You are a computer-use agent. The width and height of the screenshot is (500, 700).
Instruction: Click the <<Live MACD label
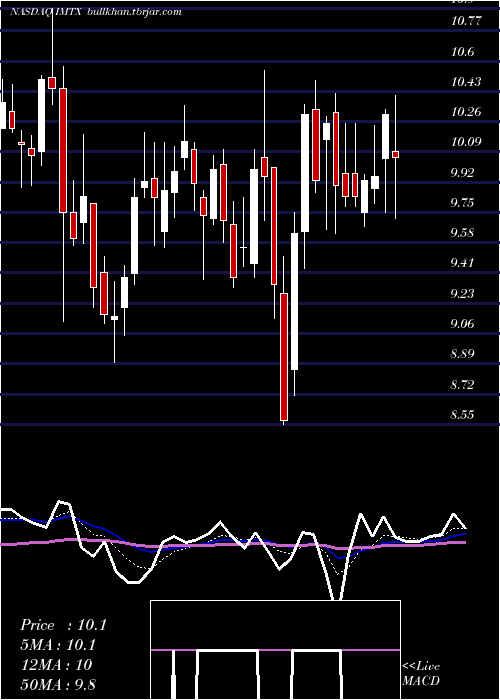click(421, 673)
